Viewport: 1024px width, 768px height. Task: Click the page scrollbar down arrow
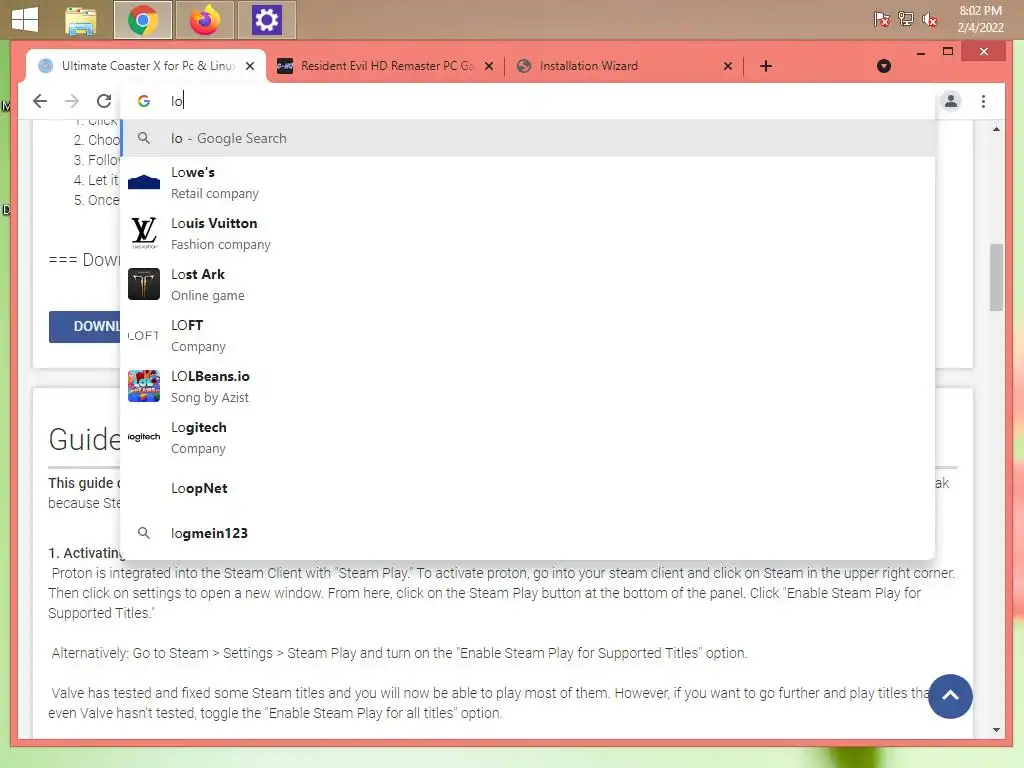click(x=996, y=729)
